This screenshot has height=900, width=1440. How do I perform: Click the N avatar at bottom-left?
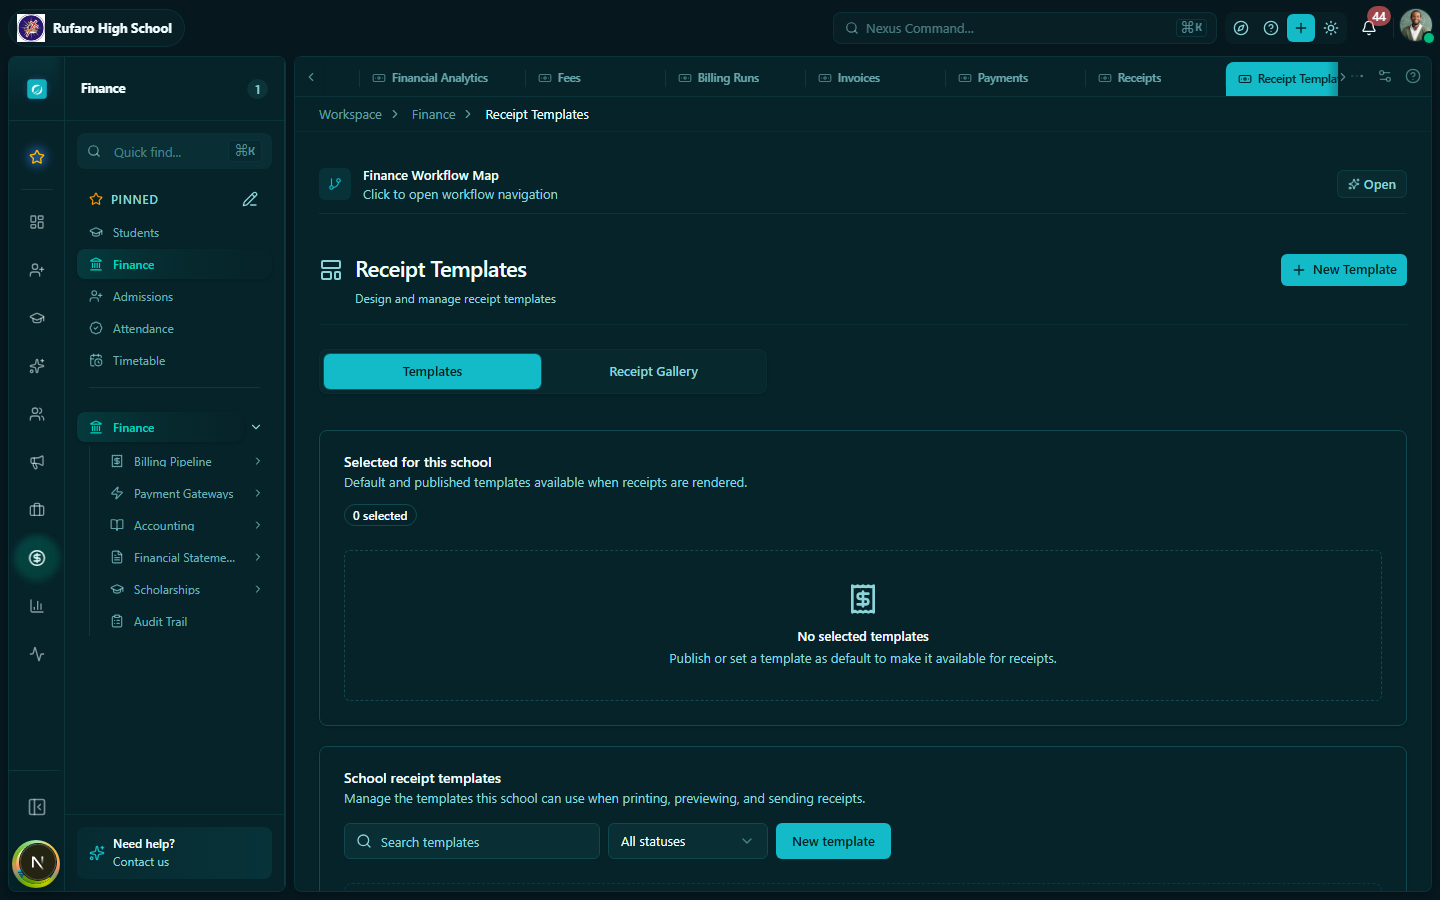tap(37, 863)
